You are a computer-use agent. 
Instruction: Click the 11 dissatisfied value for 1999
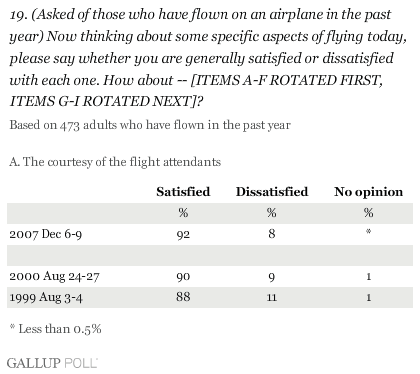[x=272, y=297]
